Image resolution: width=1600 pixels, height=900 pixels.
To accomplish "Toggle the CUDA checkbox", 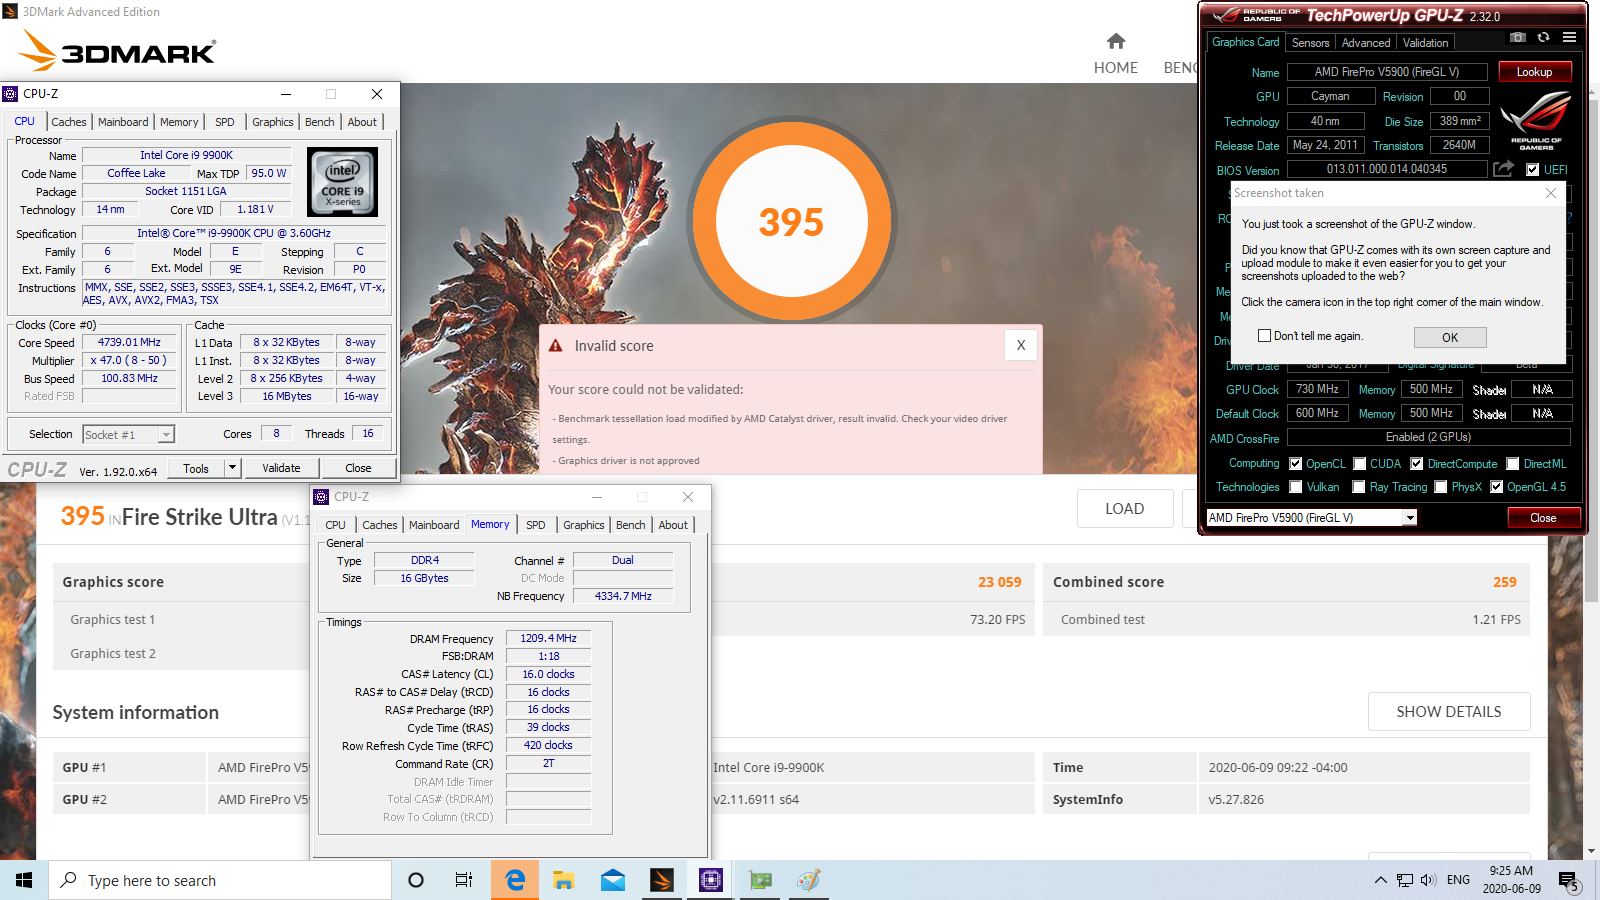I will point(1360,464).
